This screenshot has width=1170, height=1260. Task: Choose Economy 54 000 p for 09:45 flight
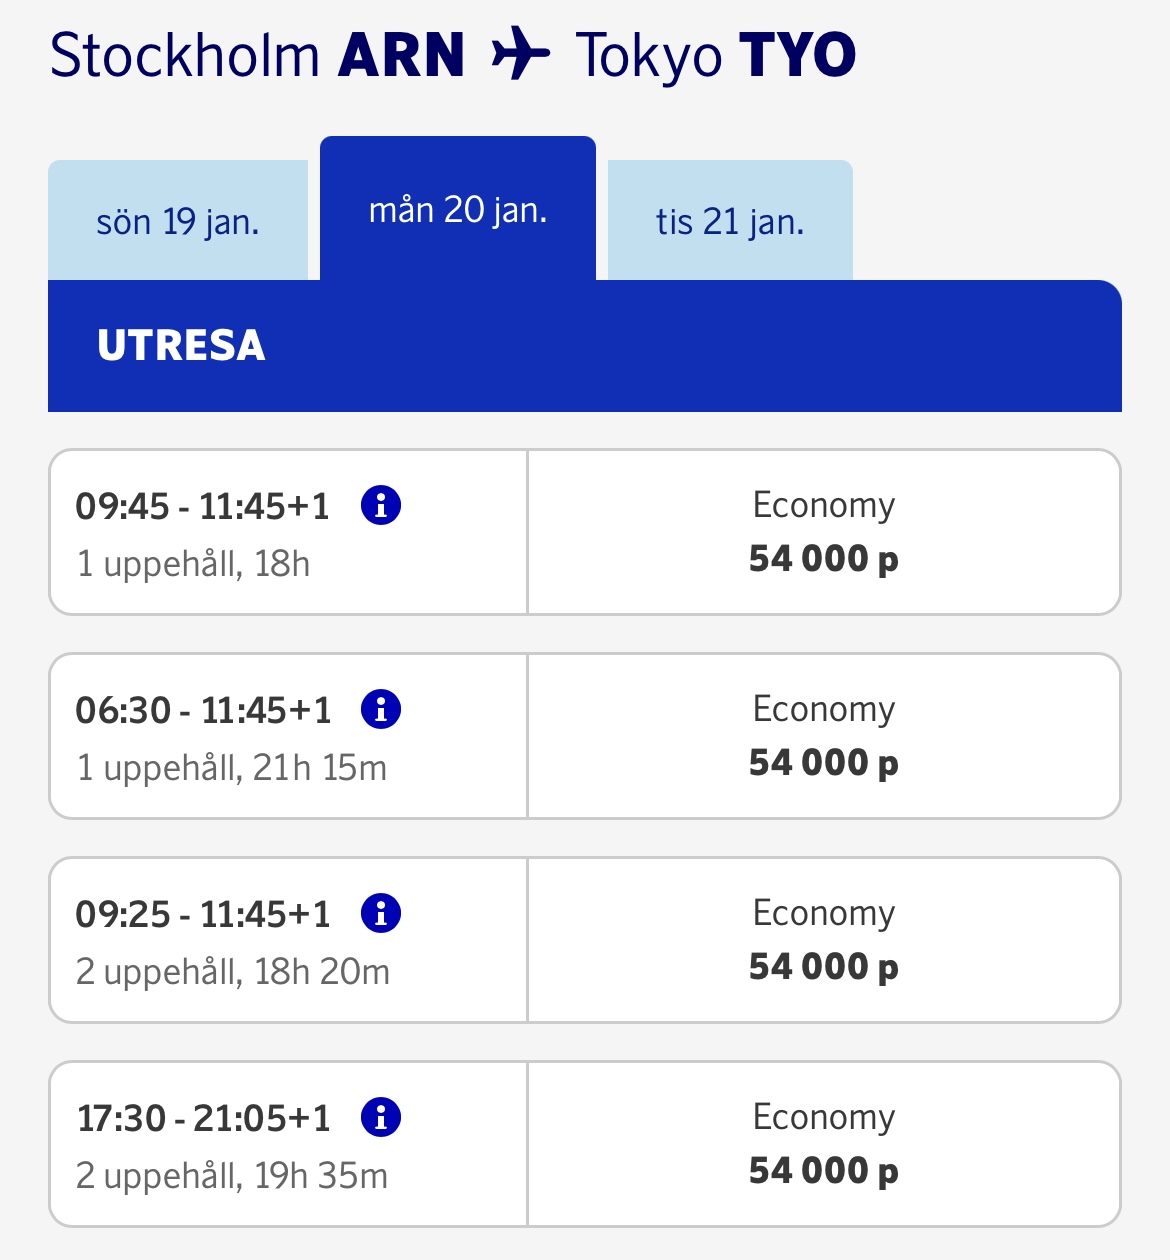point(823,532)
